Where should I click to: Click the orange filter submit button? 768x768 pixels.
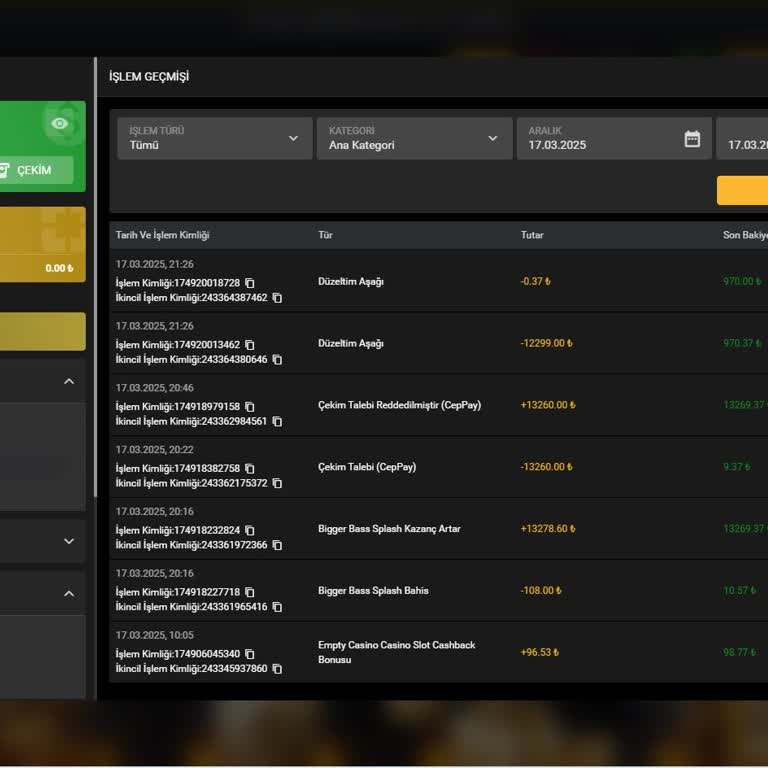pos(742,190)
